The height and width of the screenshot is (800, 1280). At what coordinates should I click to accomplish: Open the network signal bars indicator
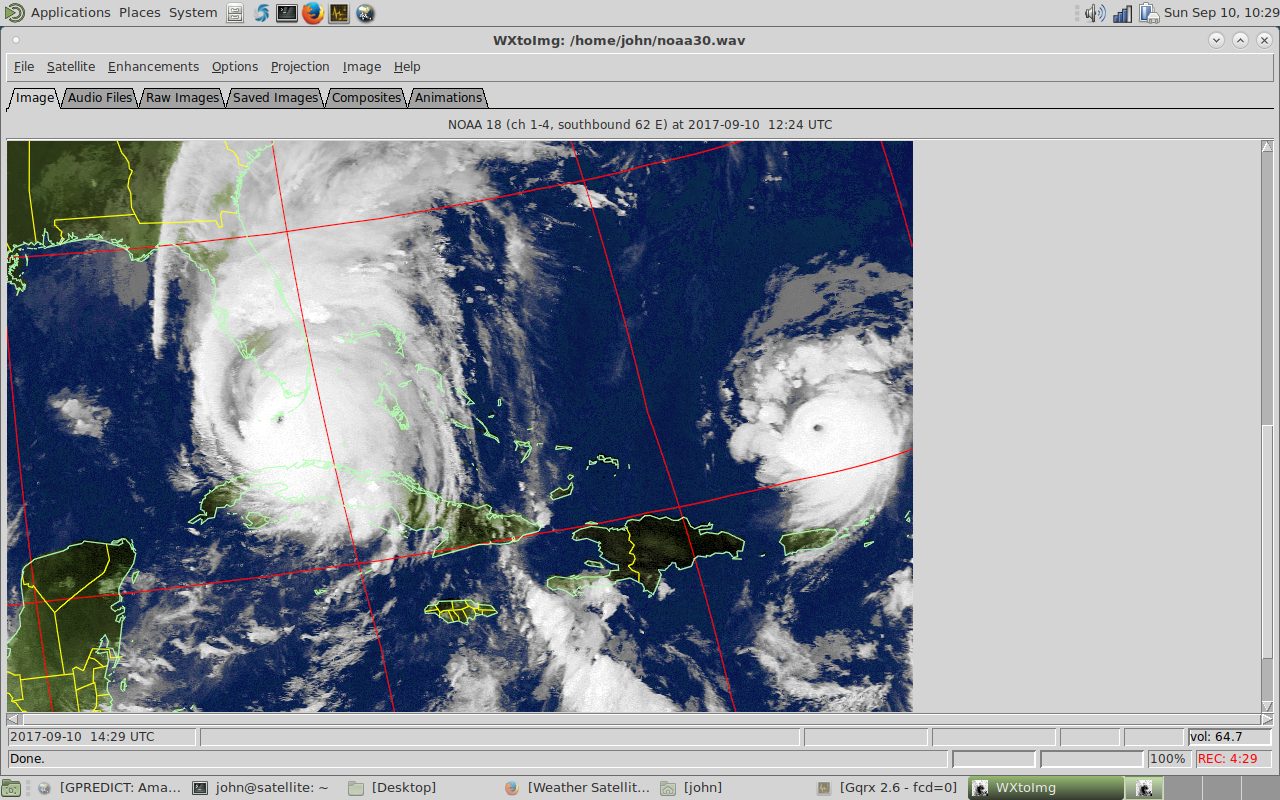(1122, 13)
